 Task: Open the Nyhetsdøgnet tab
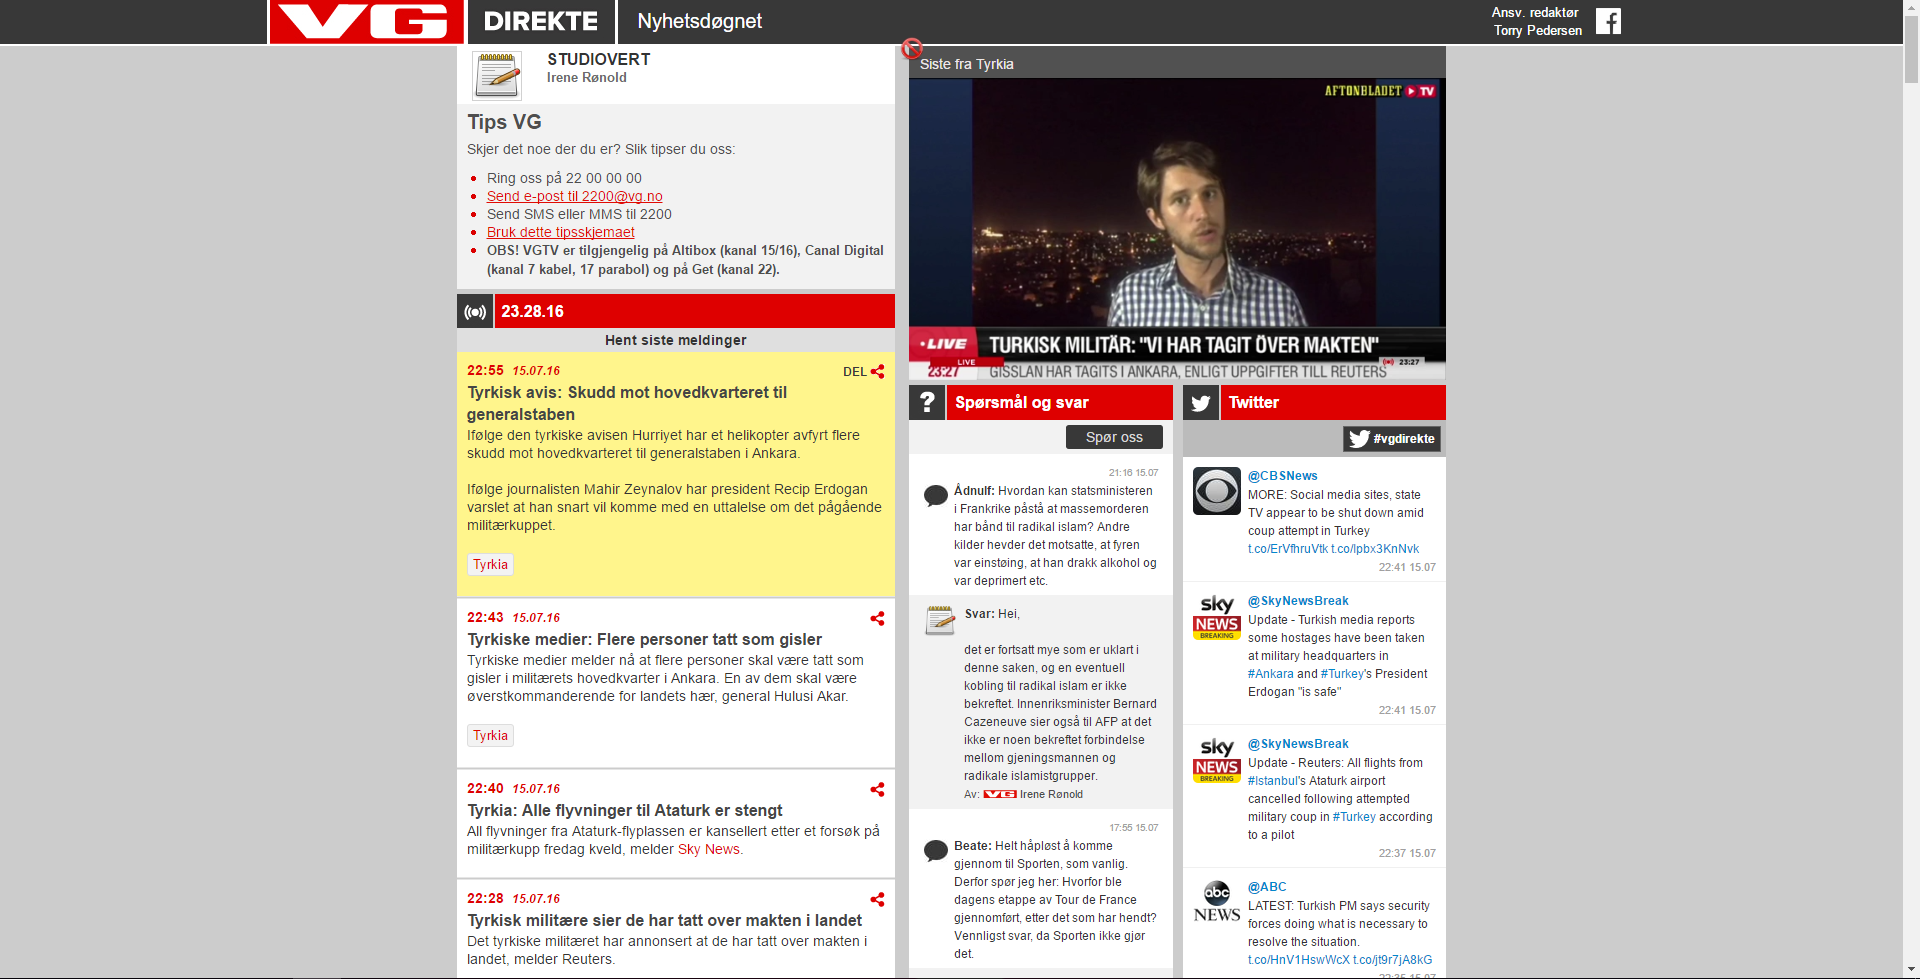pos(700,22)
